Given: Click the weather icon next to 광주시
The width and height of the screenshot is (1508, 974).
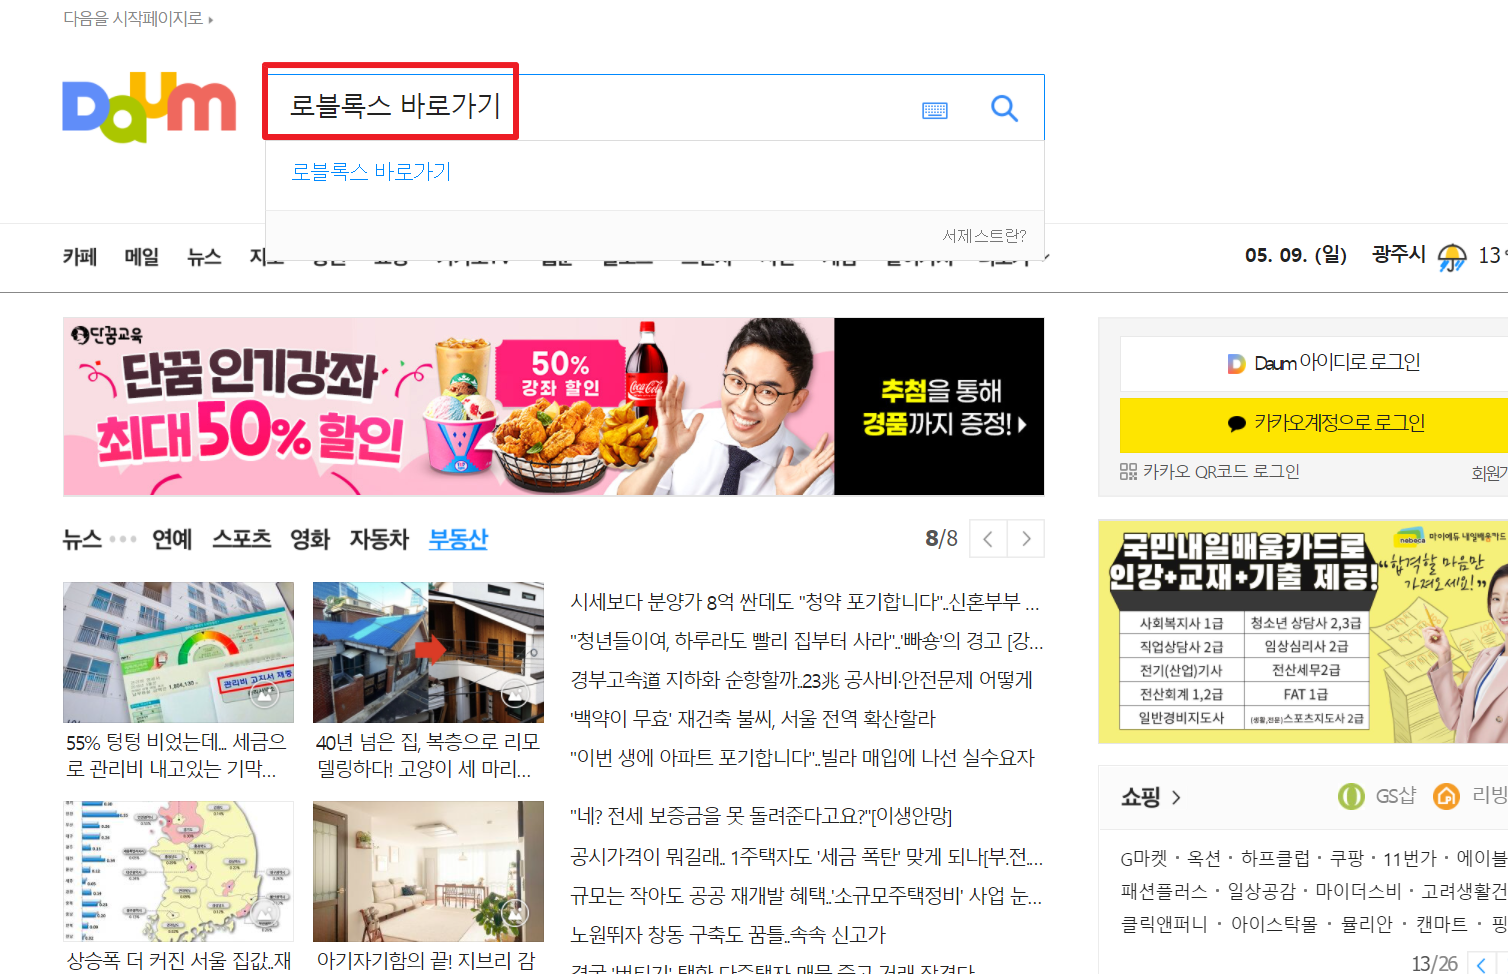Looking at the screenshot, I should click(1452, 257).
